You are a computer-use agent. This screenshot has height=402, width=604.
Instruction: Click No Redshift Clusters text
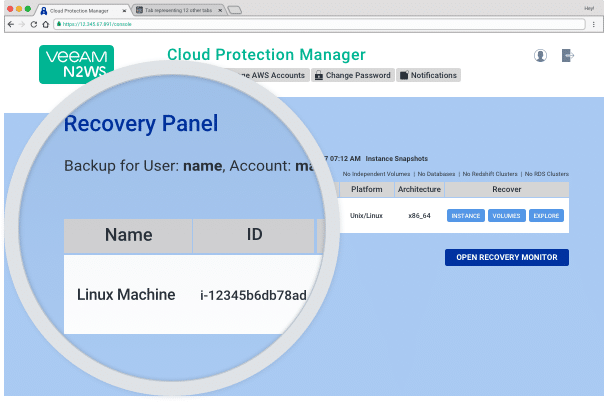(490, 174)
